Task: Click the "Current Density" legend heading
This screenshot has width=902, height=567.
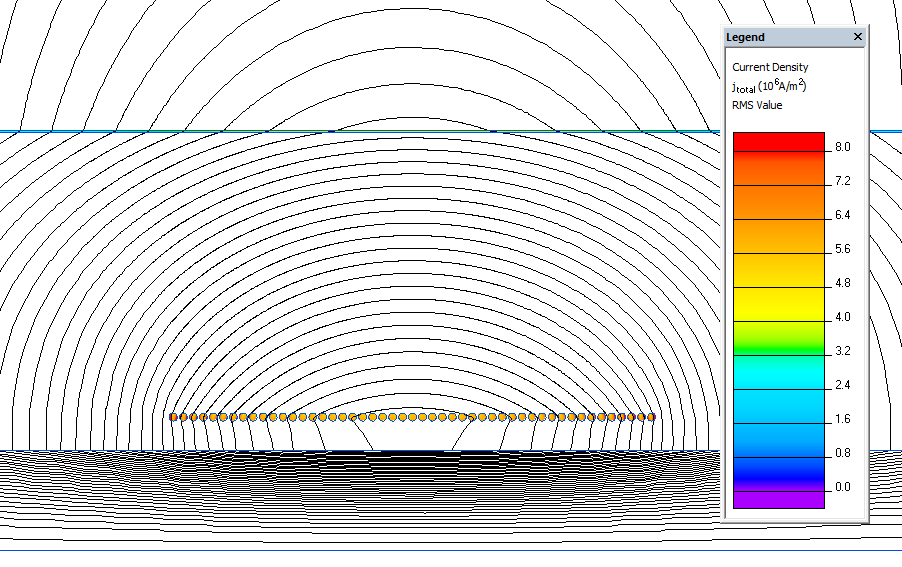Action: coord(770,67)
